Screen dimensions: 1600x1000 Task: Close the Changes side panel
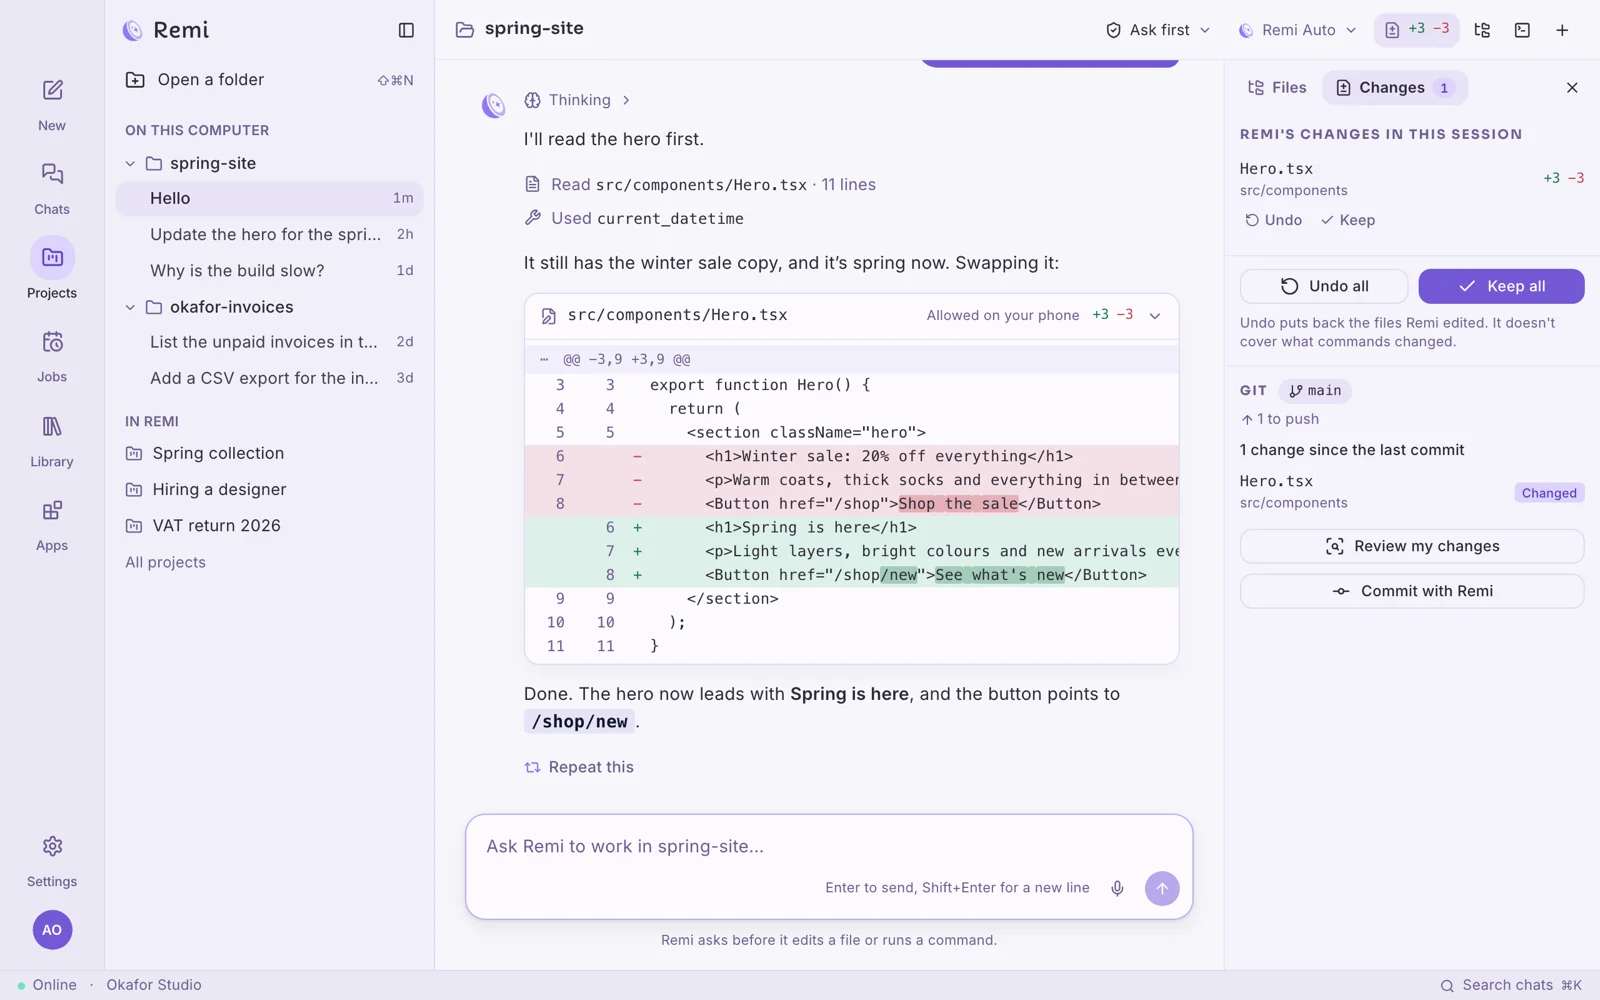point(1572,88)
